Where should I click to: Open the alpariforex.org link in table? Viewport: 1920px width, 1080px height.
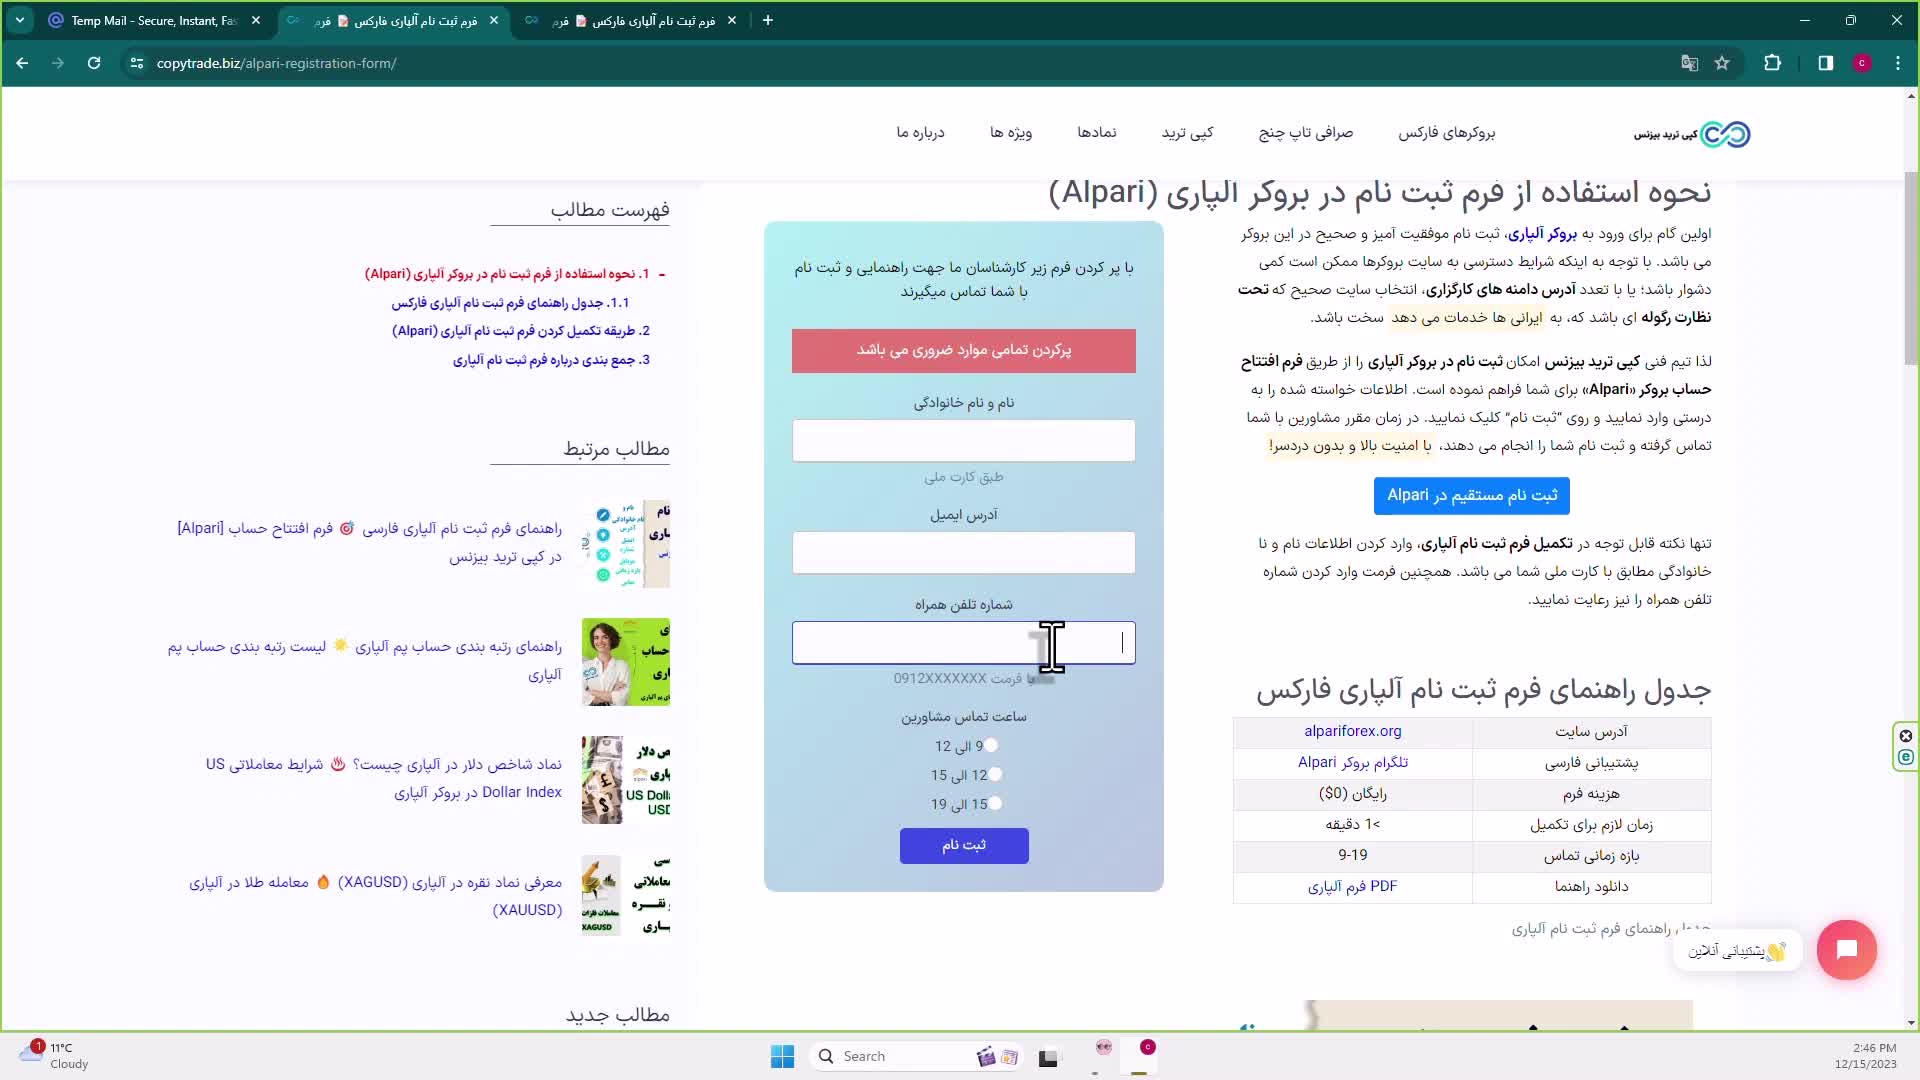click(1352, 732)
